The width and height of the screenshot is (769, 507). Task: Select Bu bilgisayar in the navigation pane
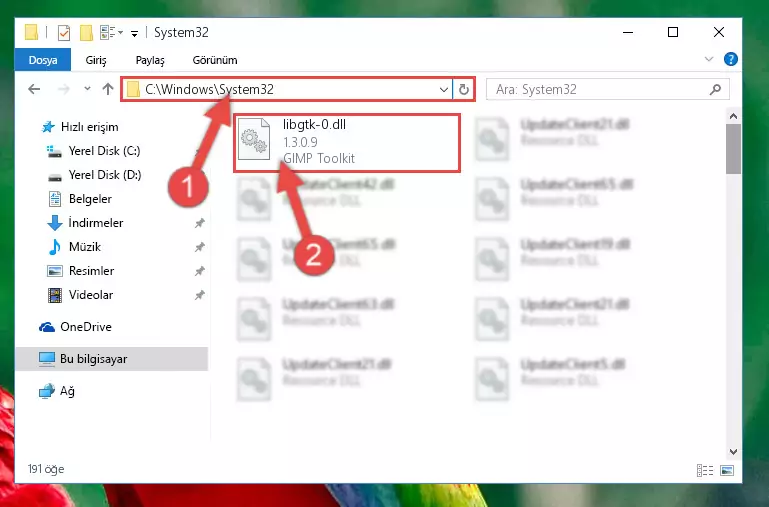(112, 359)
